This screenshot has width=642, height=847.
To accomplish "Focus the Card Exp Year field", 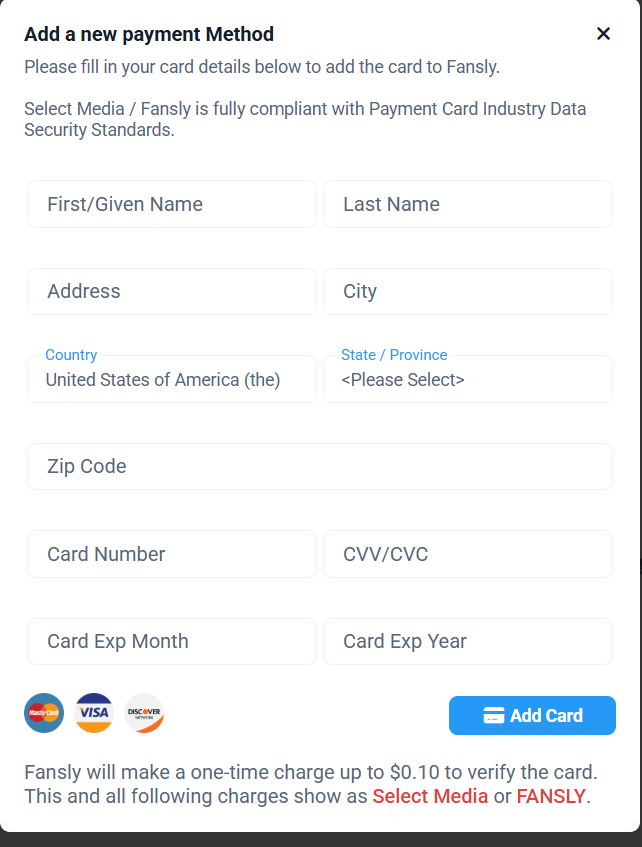I will pos(467,641).
